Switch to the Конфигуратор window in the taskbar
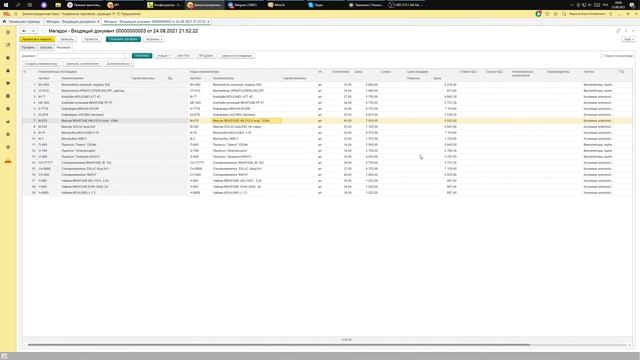 click(x=164, y=5)
